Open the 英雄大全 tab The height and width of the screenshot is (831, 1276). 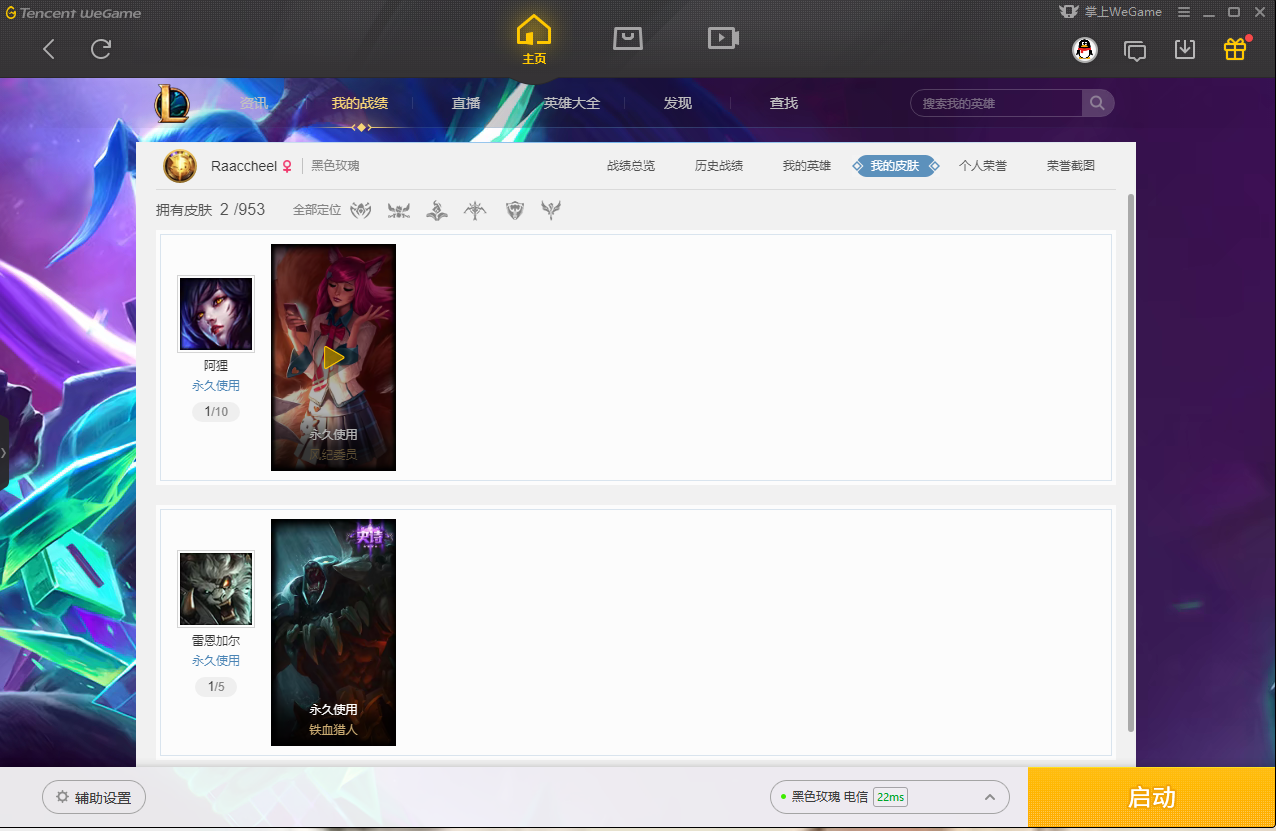click(572, 103)
